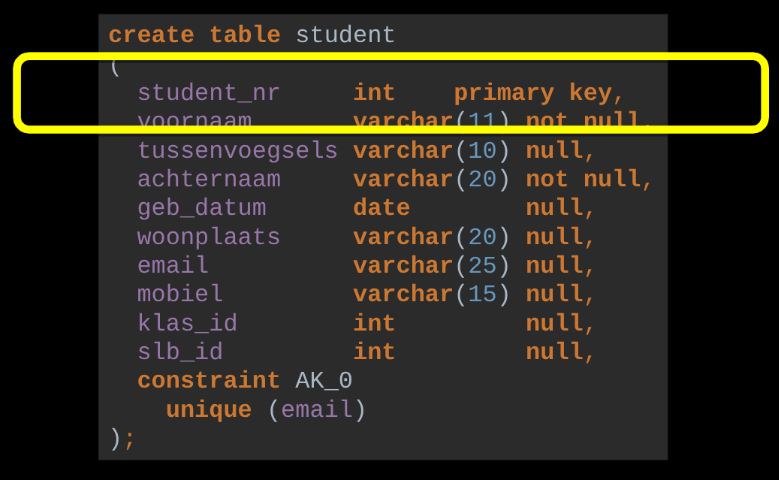779x480 pixels.
Task: Click the achternaam column name
Action: click(208, 180)
